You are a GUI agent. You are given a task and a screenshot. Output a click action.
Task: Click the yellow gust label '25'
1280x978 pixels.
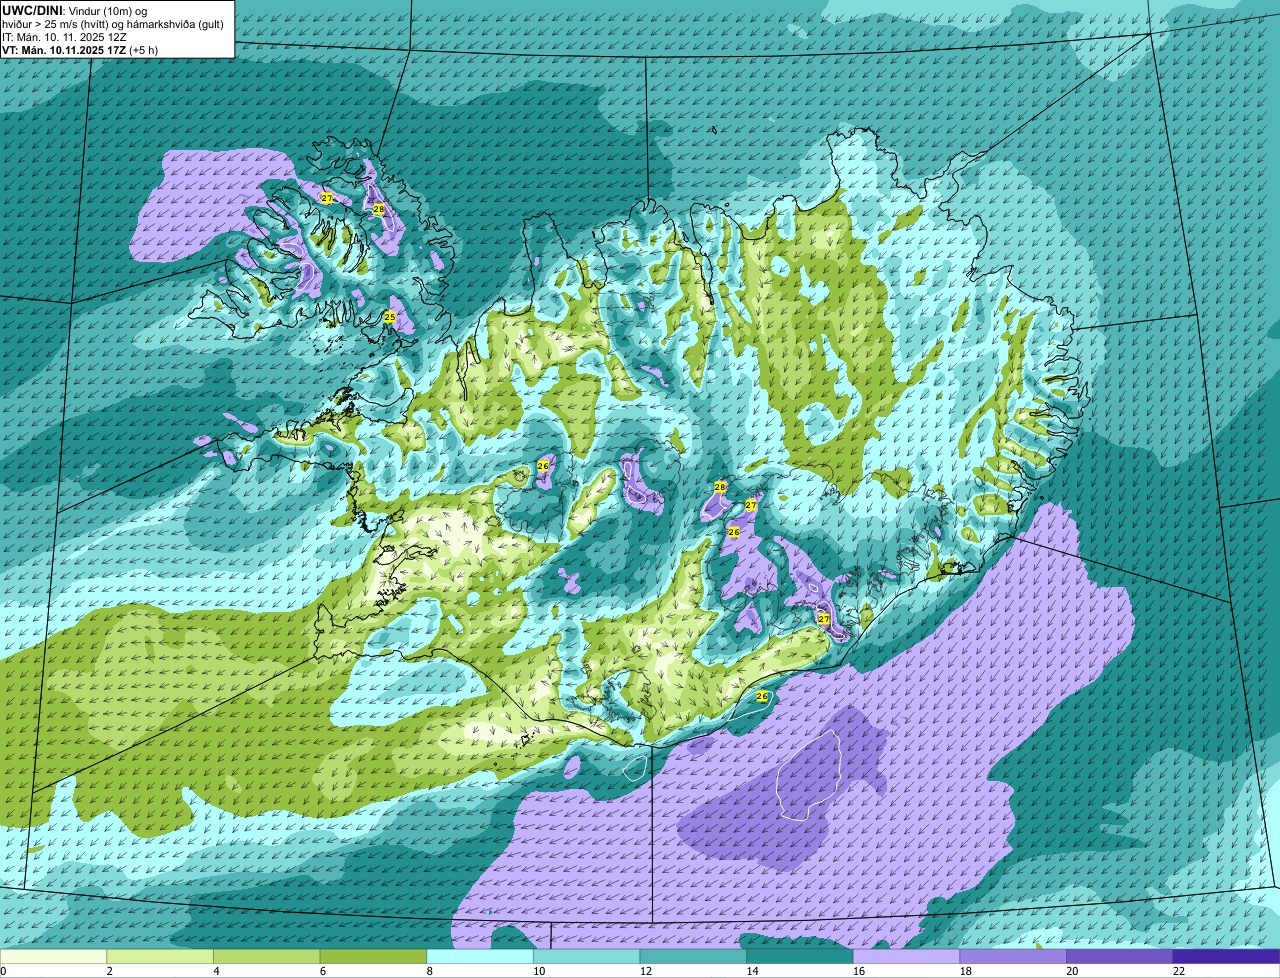tap(390, 317)
